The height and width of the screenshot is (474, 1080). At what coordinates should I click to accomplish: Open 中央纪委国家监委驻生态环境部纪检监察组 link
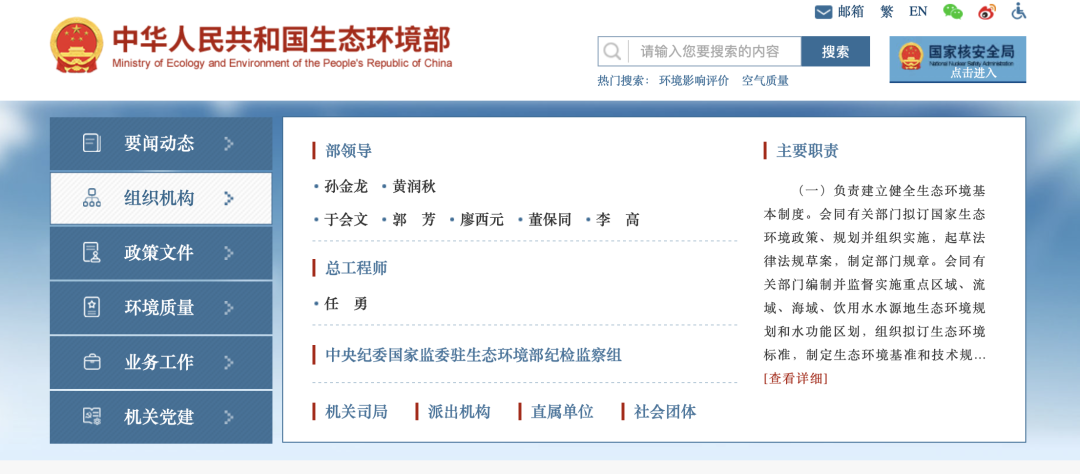[x=473, y=356]
